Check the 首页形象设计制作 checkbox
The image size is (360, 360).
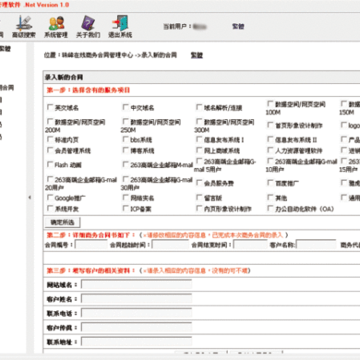click(270, 125)
